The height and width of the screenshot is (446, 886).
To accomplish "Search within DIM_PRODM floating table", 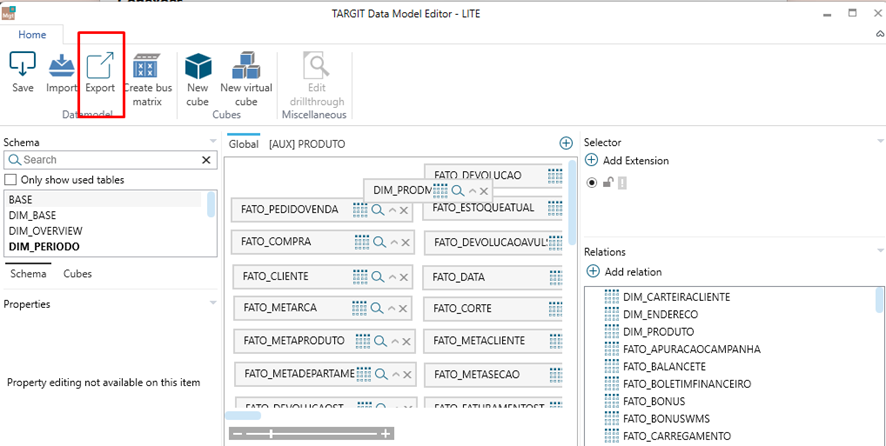I will [x=458, y=190].
